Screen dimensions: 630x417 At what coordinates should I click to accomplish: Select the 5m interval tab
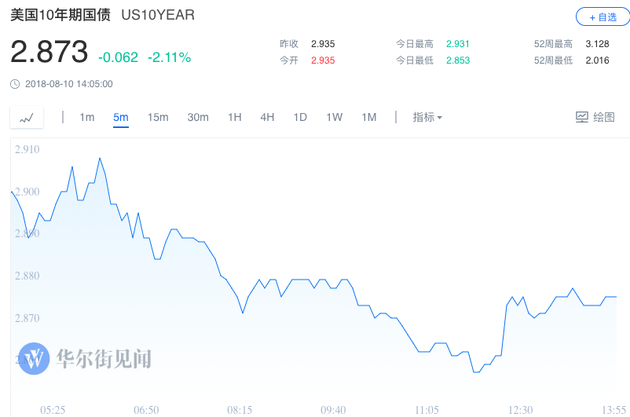pyautogui.click(x=121, y=117)
